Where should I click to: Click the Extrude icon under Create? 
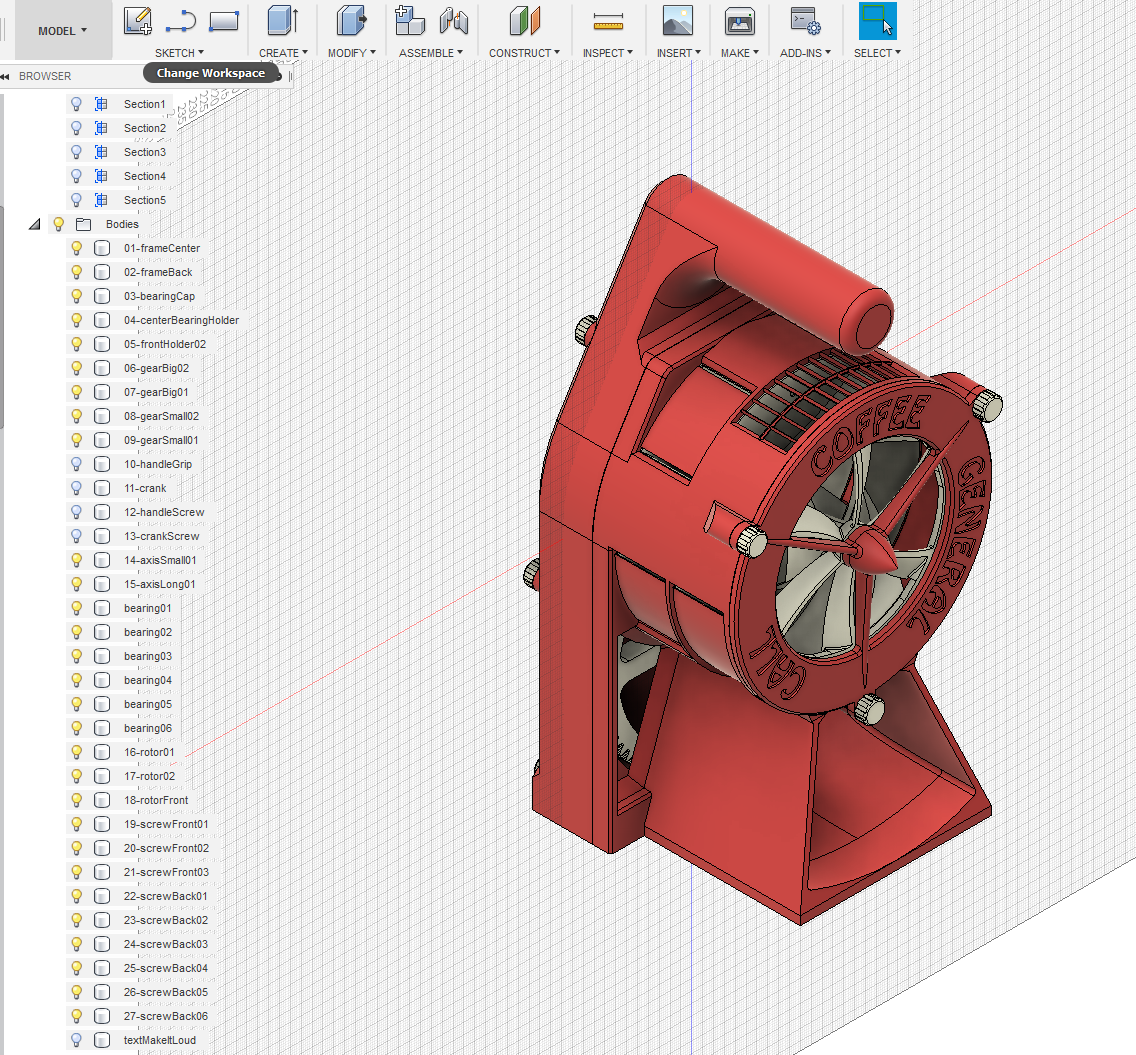283,21
